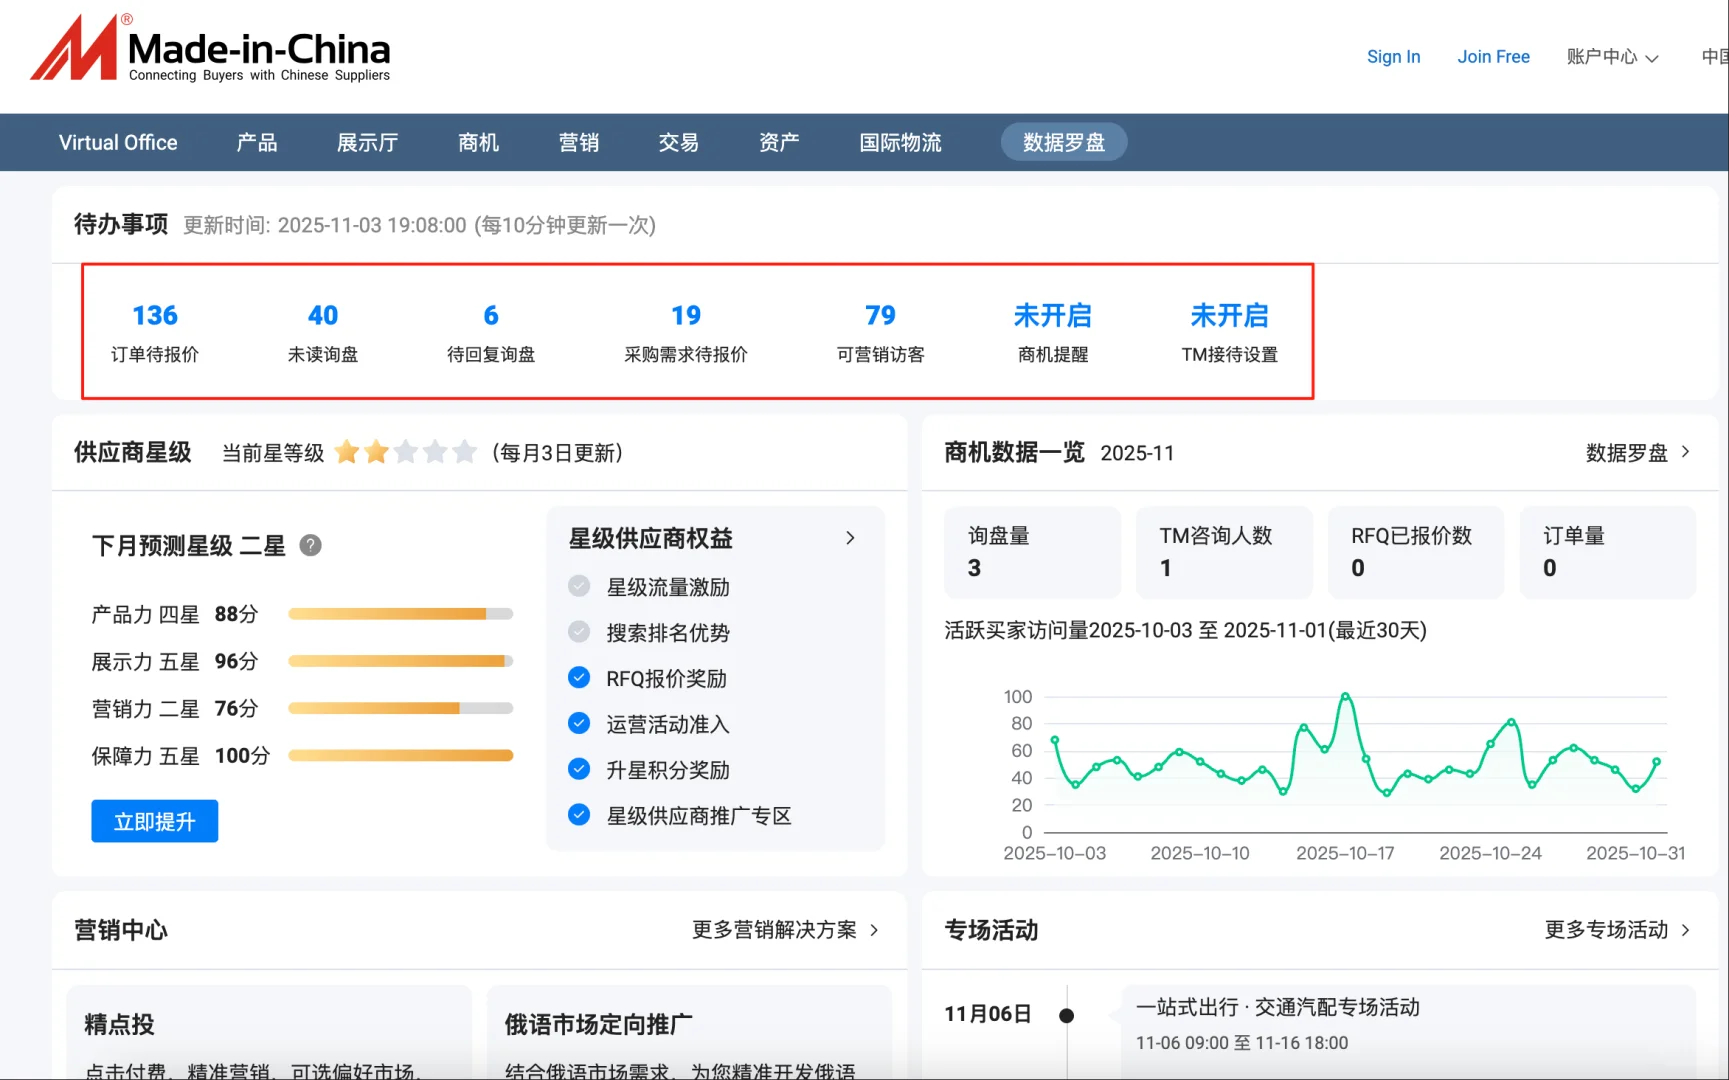This screenshot has width=1729, height=1080.
Task: Open the help tooltip beside 下月预测星级
Action: point(310,546)
